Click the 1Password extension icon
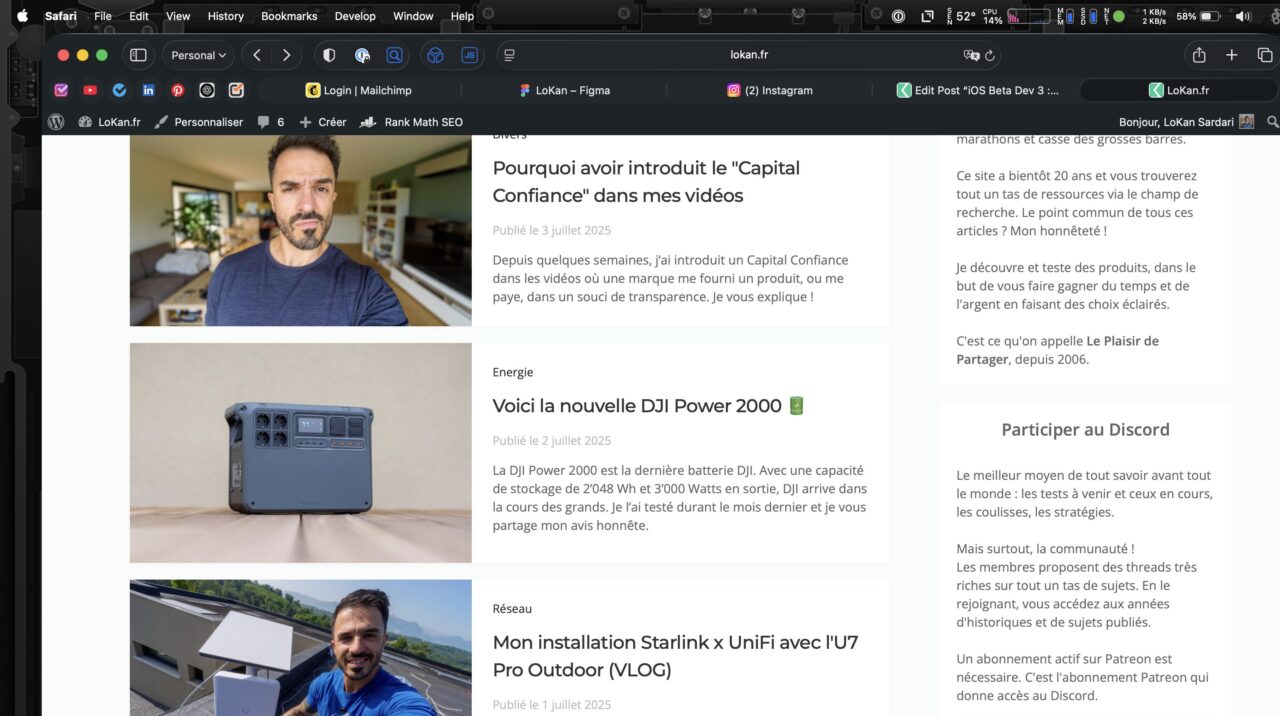Viewport: 1280px width, 716px height. click(362, 55)
